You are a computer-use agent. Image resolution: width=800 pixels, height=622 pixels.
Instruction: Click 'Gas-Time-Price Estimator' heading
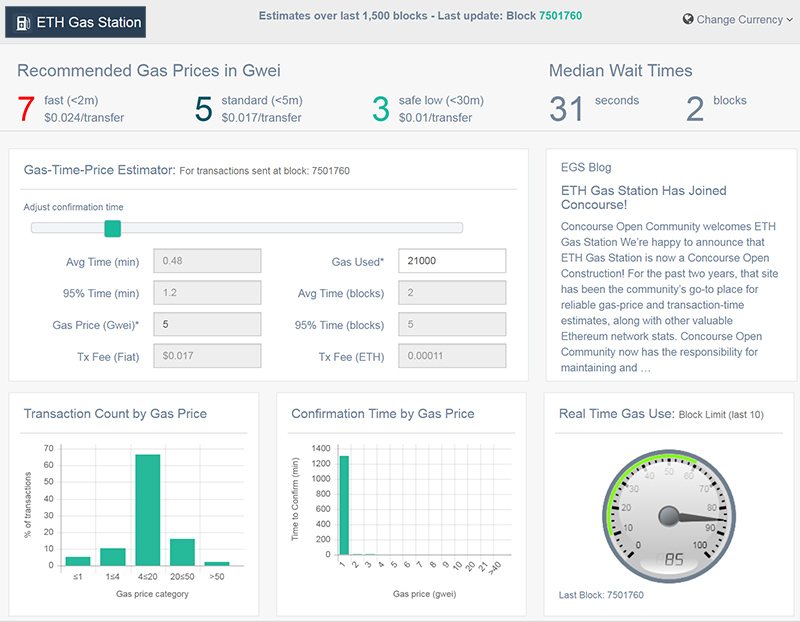[x=100, y=170]
